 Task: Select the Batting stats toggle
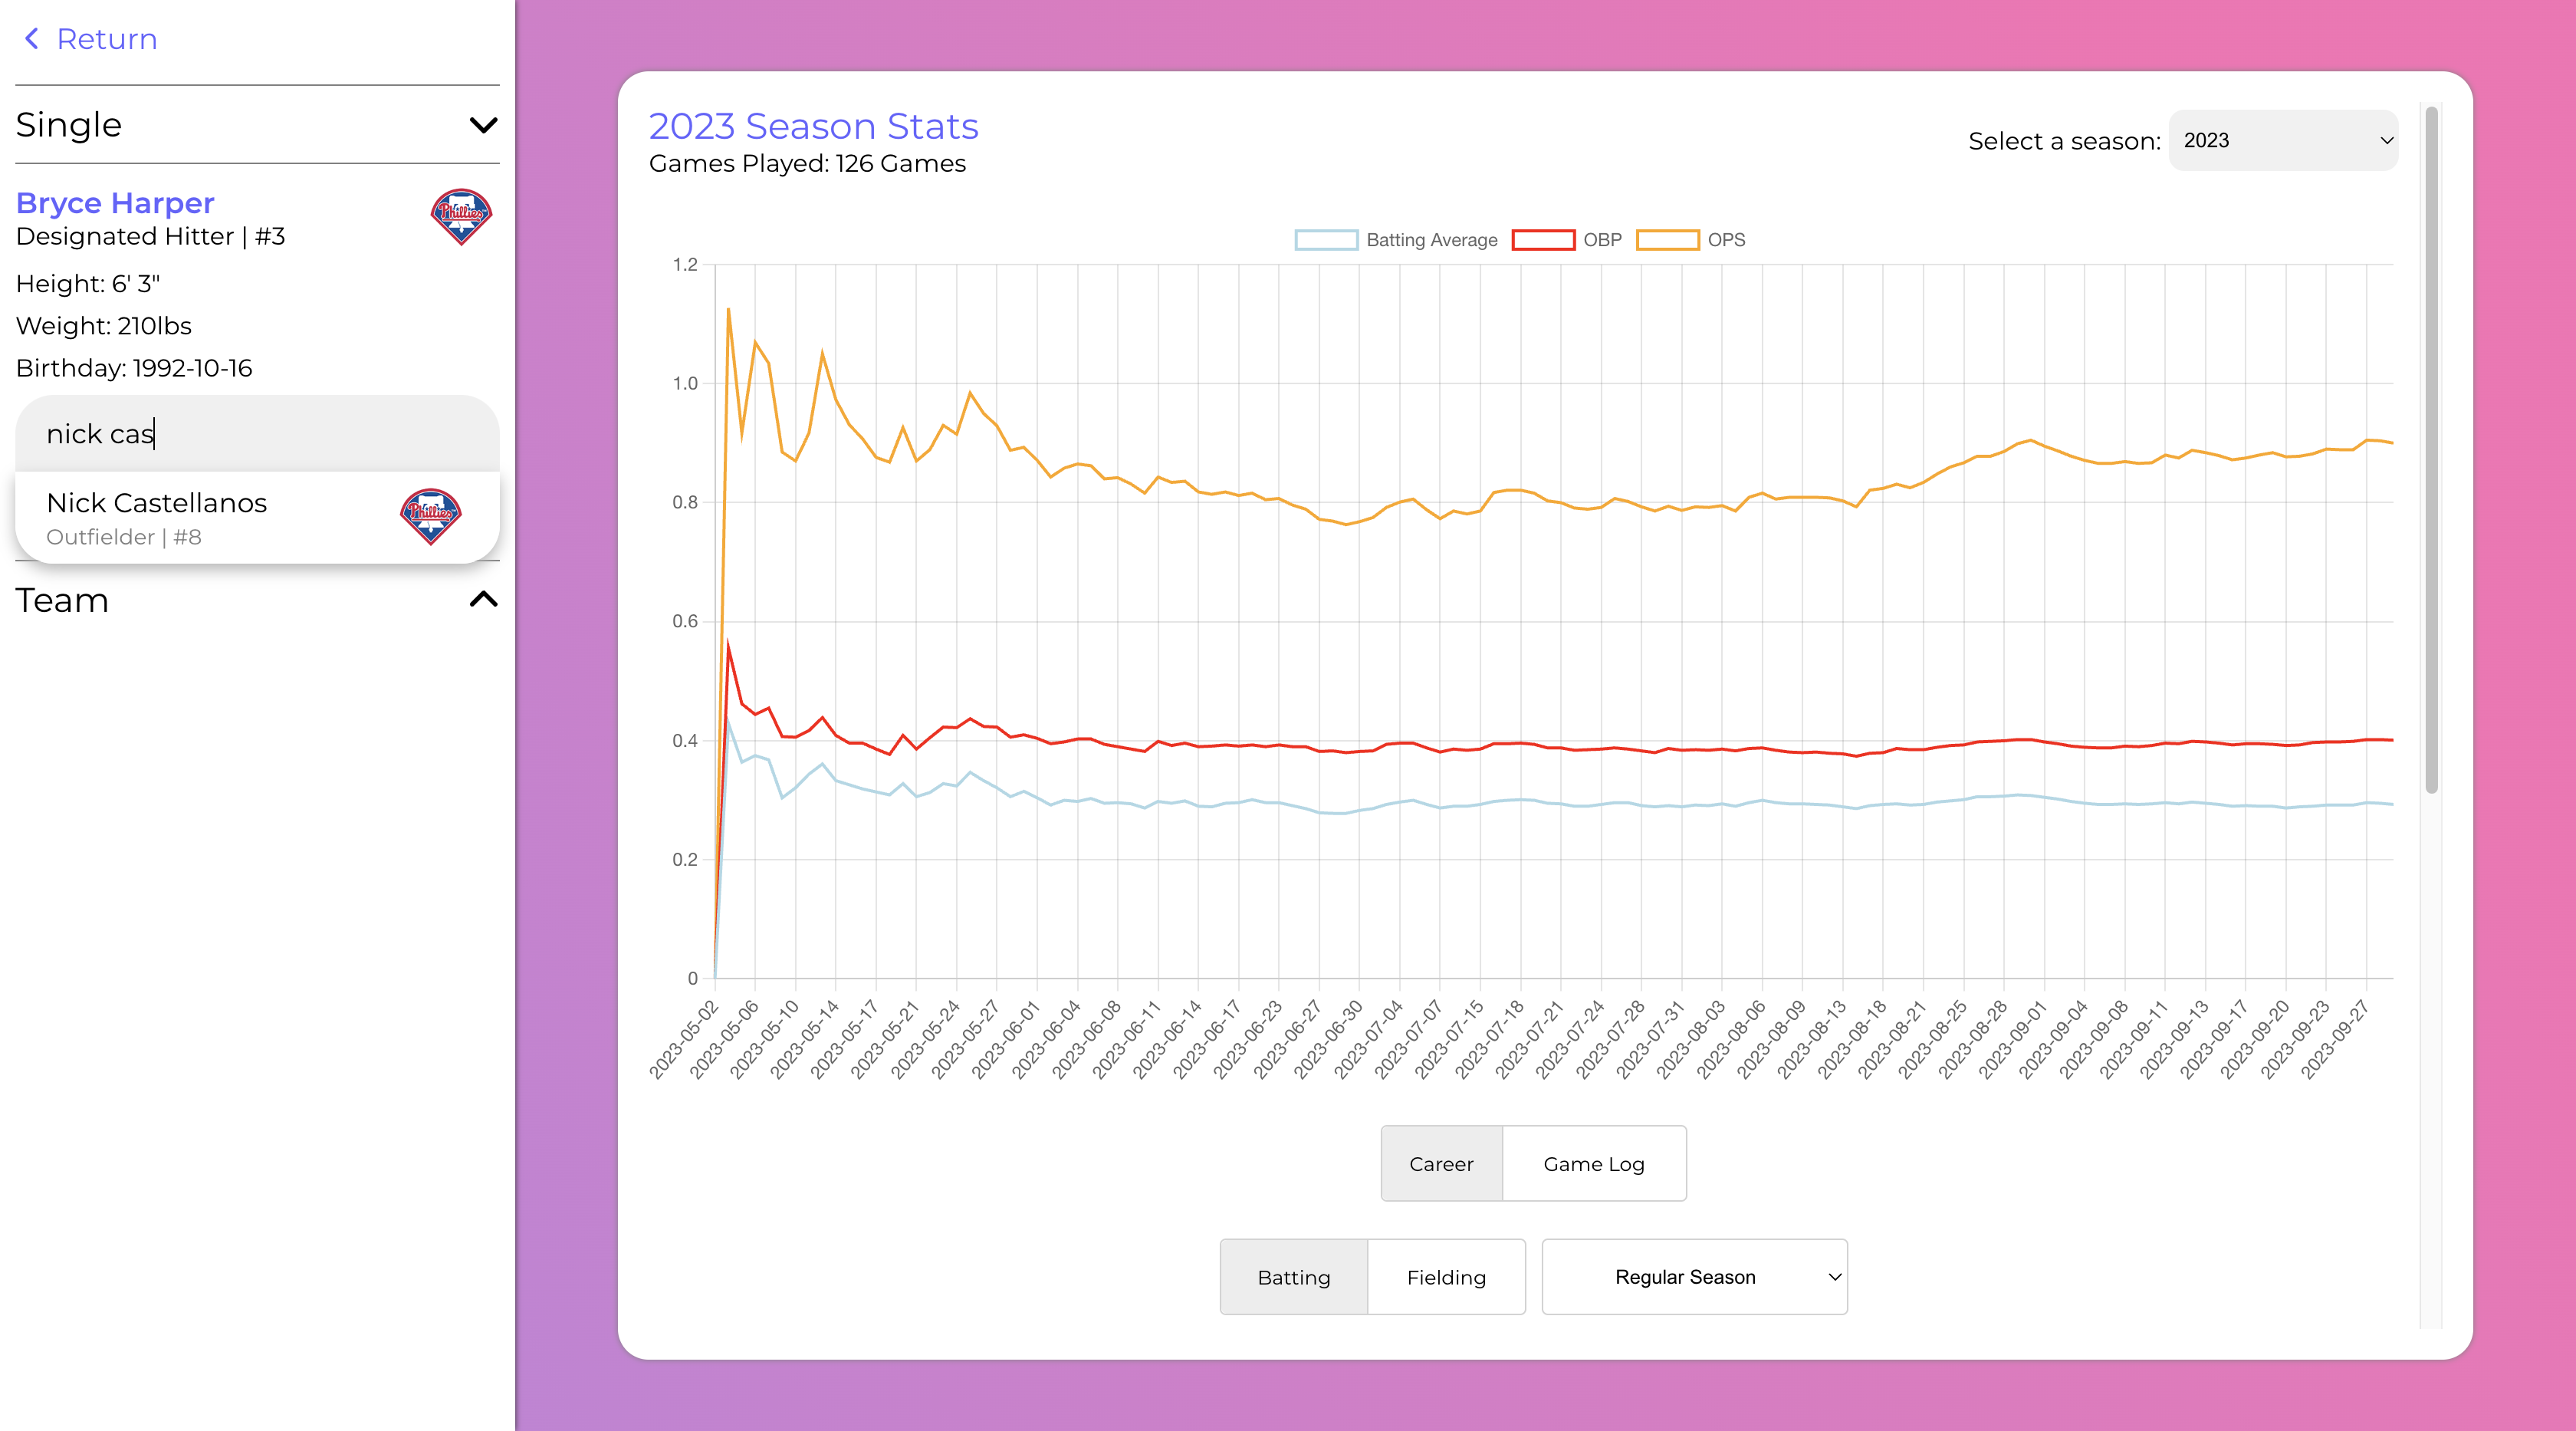[x=1293, y=1277]
